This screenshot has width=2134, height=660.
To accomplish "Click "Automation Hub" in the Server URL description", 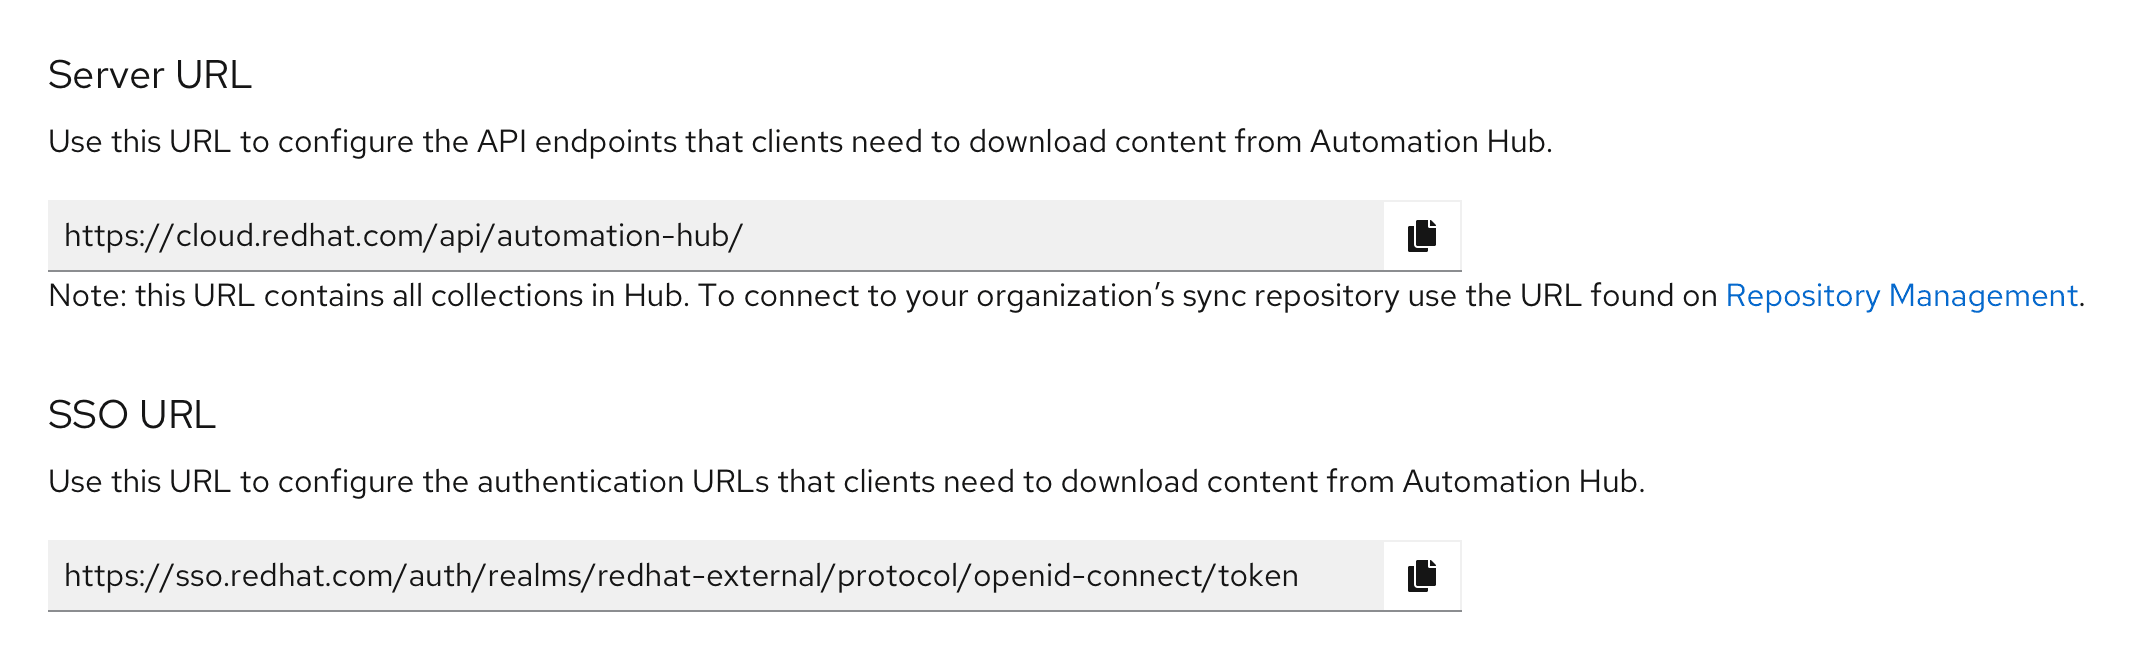I will pos(1428,142).
